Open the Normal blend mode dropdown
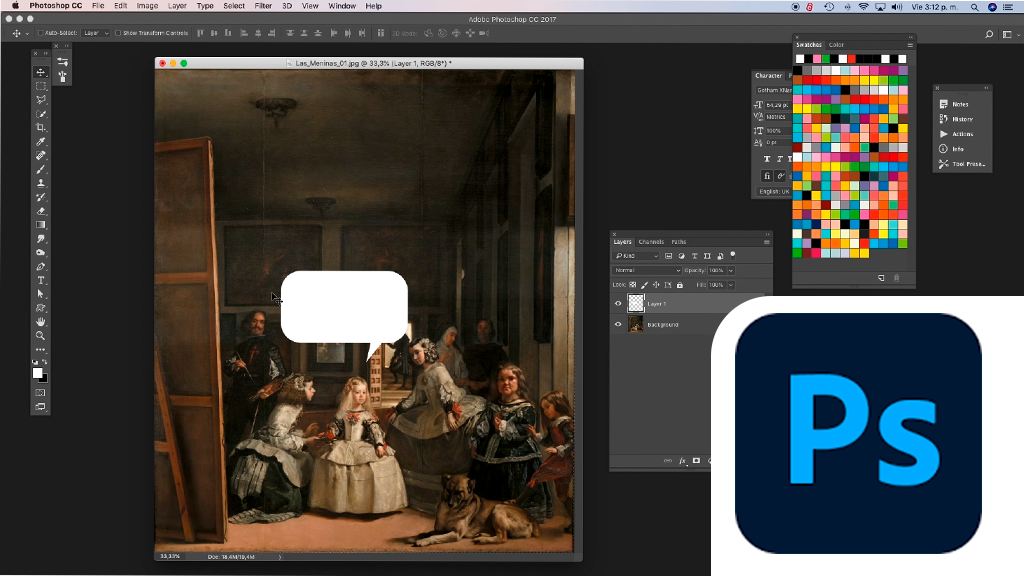Image resolution: width=1024 pixels, height=576 pixels. tap(647, 270)
